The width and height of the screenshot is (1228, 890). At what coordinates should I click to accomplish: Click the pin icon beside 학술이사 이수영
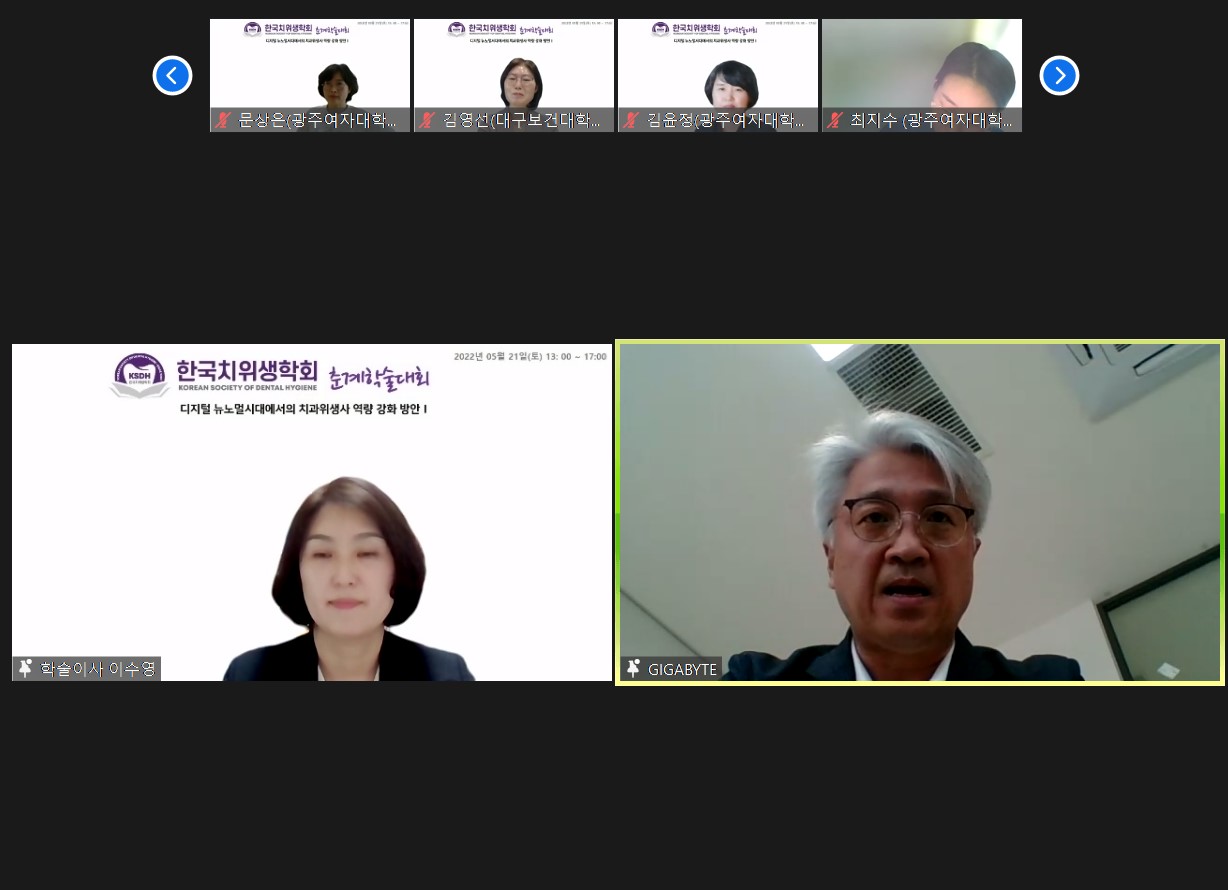pyautogui.click(x=26, y=668)
